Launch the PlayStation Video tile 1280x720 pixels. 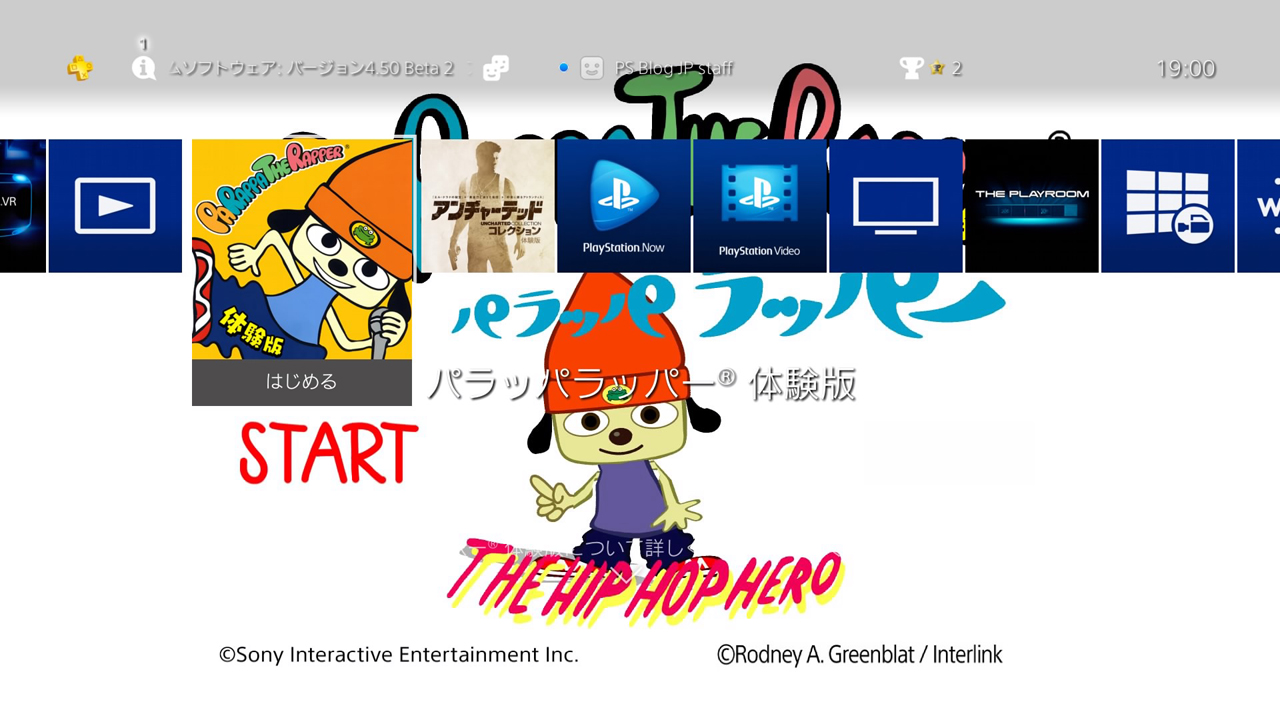pyautogui.click(x=760, y=205)
